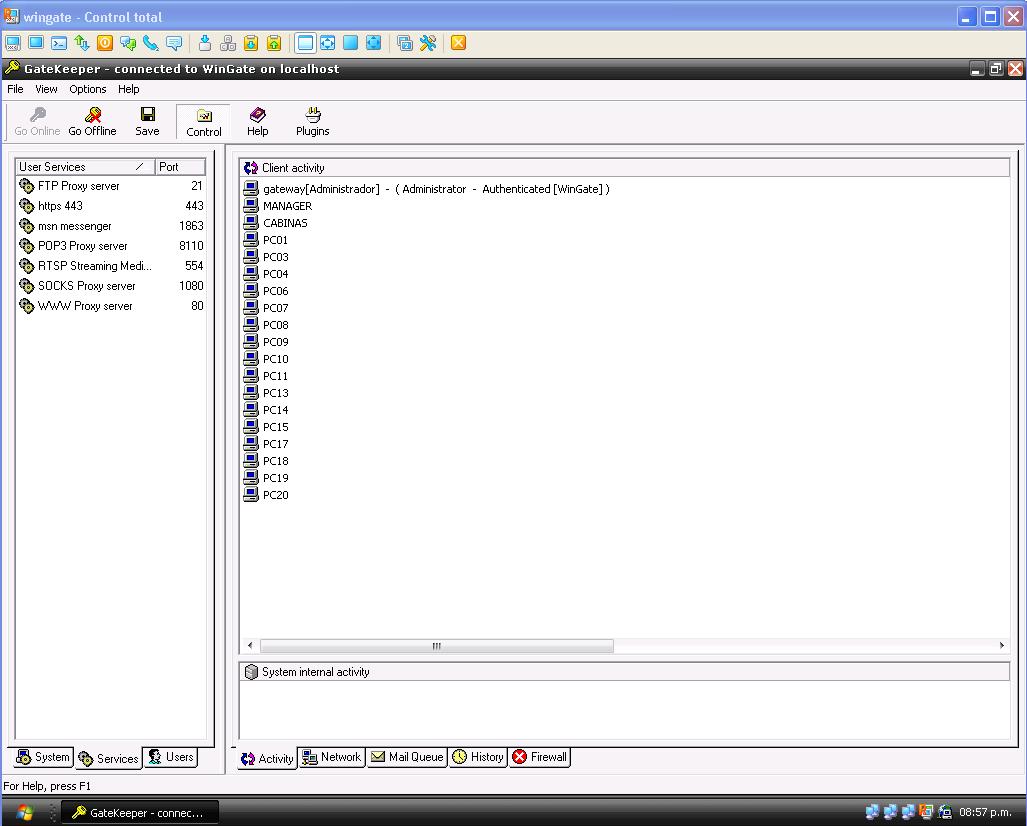
Task: Click the send clipboard (up arrow) icon
Action: (x=274, y=43)
